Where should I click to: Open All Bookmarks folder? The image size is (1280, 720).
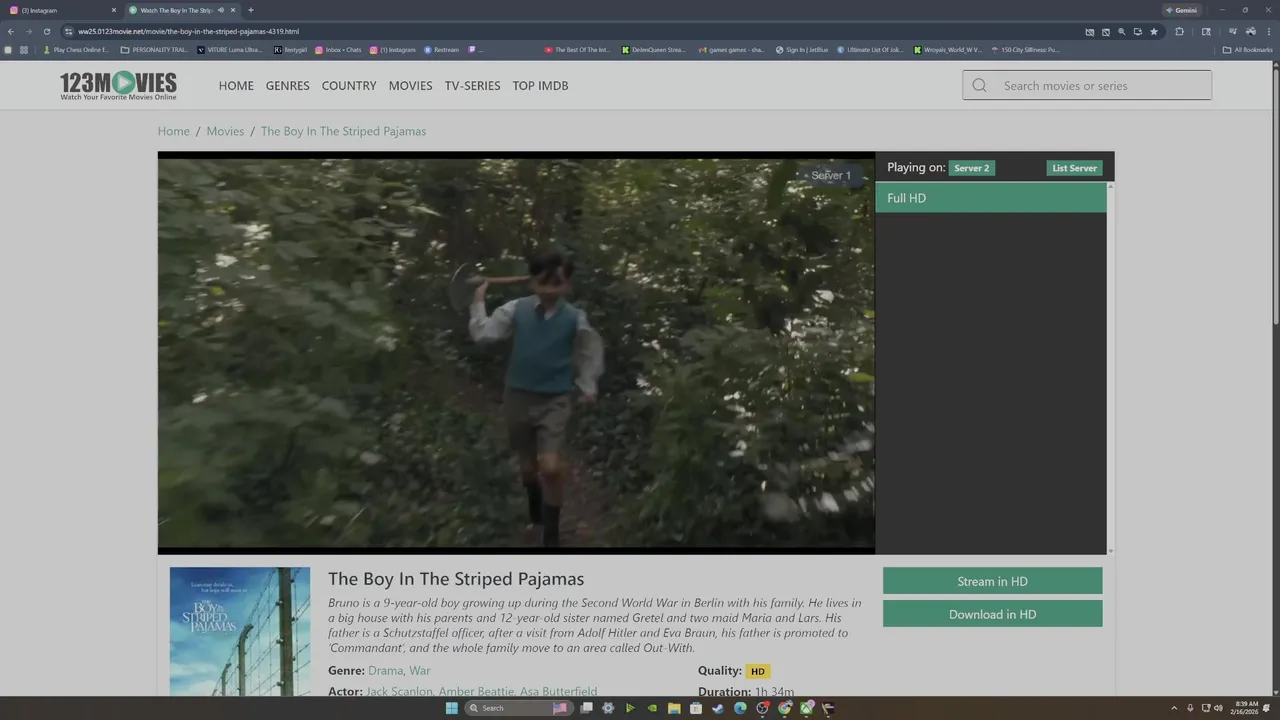(x=1247, y=49)
